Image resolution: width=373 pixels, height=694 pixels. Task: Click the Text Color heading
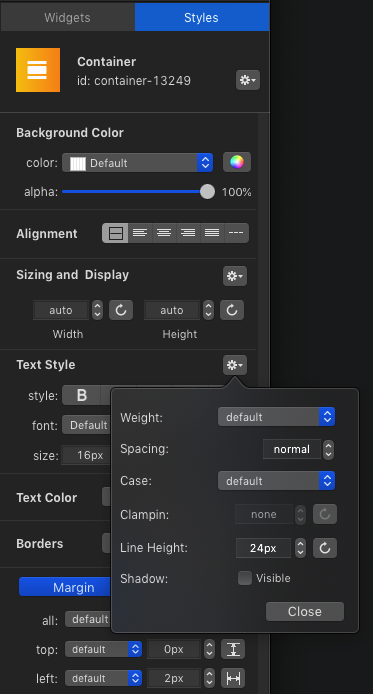(46, 497)
